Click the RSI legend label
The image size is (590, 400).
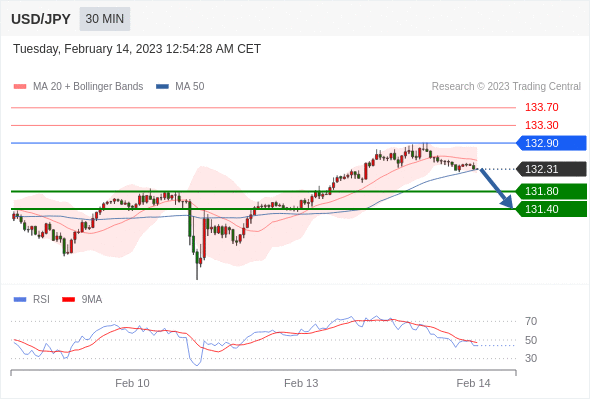41,300
